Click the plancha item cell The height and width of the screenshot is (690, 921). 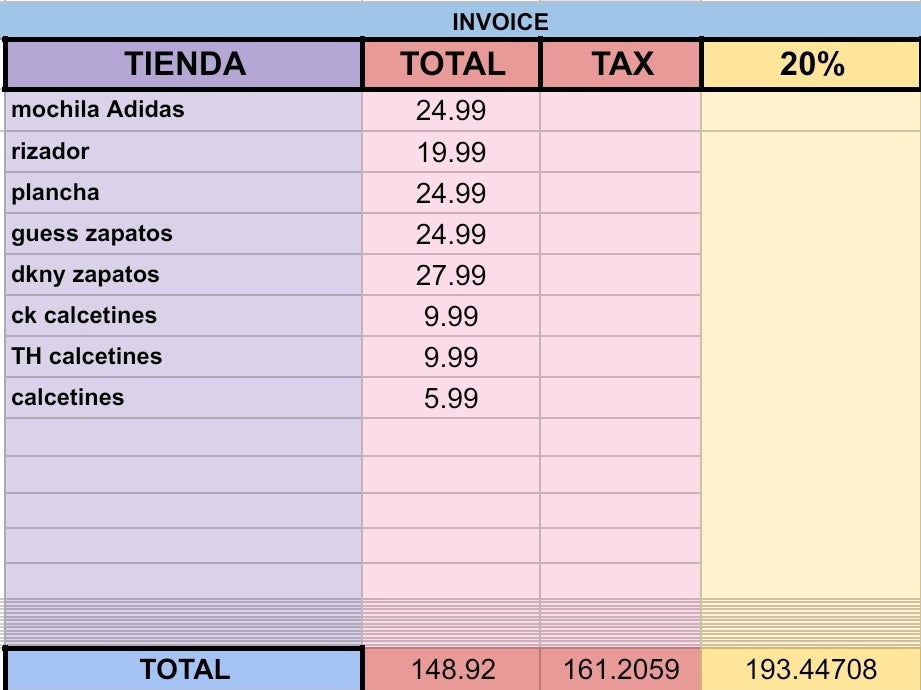[x=184, y=193]
